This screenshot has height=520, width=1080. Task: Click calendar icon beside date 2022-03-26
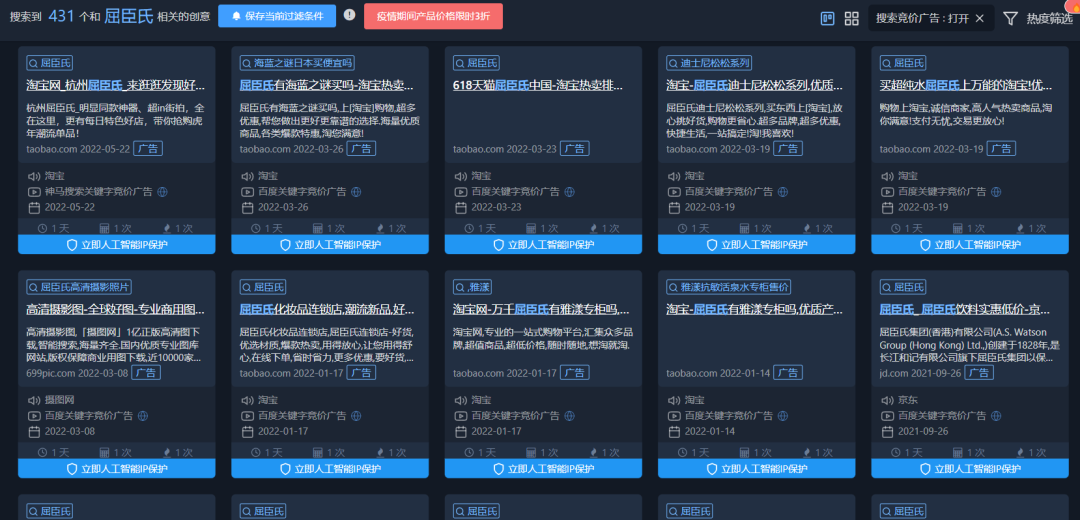247,207
